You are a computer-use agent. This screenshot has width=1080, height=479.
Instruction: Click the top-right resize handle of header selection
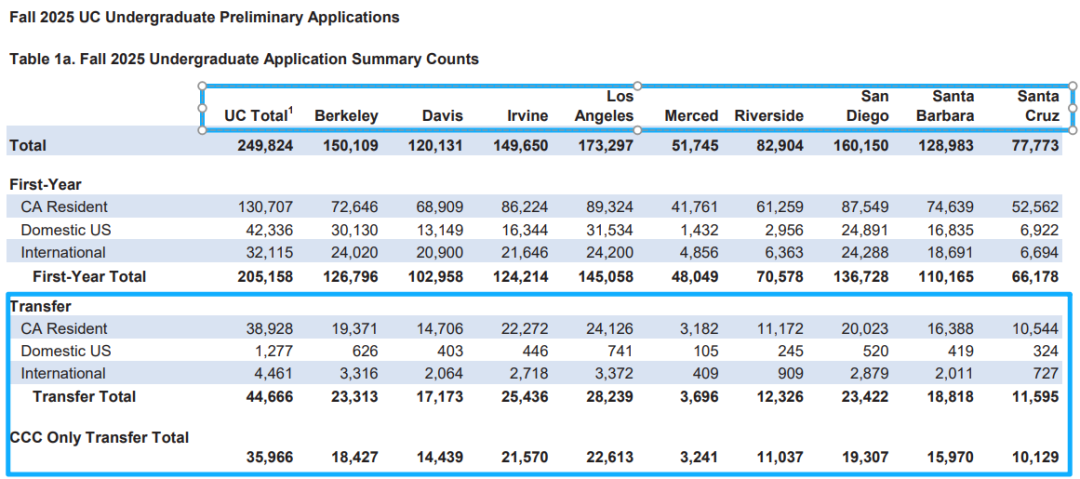pyautogui.click(x=1073, y=86)
